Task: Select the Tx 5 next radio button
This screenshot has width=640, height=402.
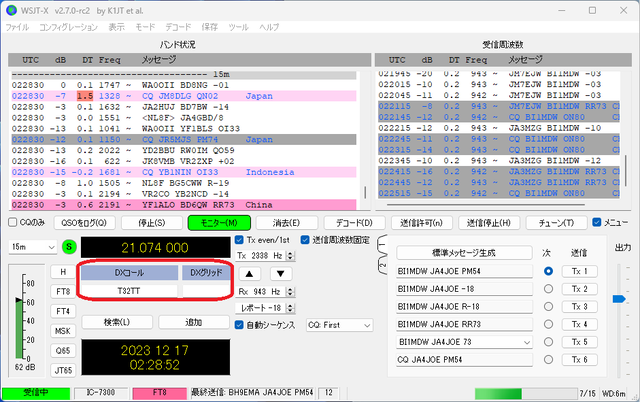Action: pyautogui.click(x=548, y=342)
